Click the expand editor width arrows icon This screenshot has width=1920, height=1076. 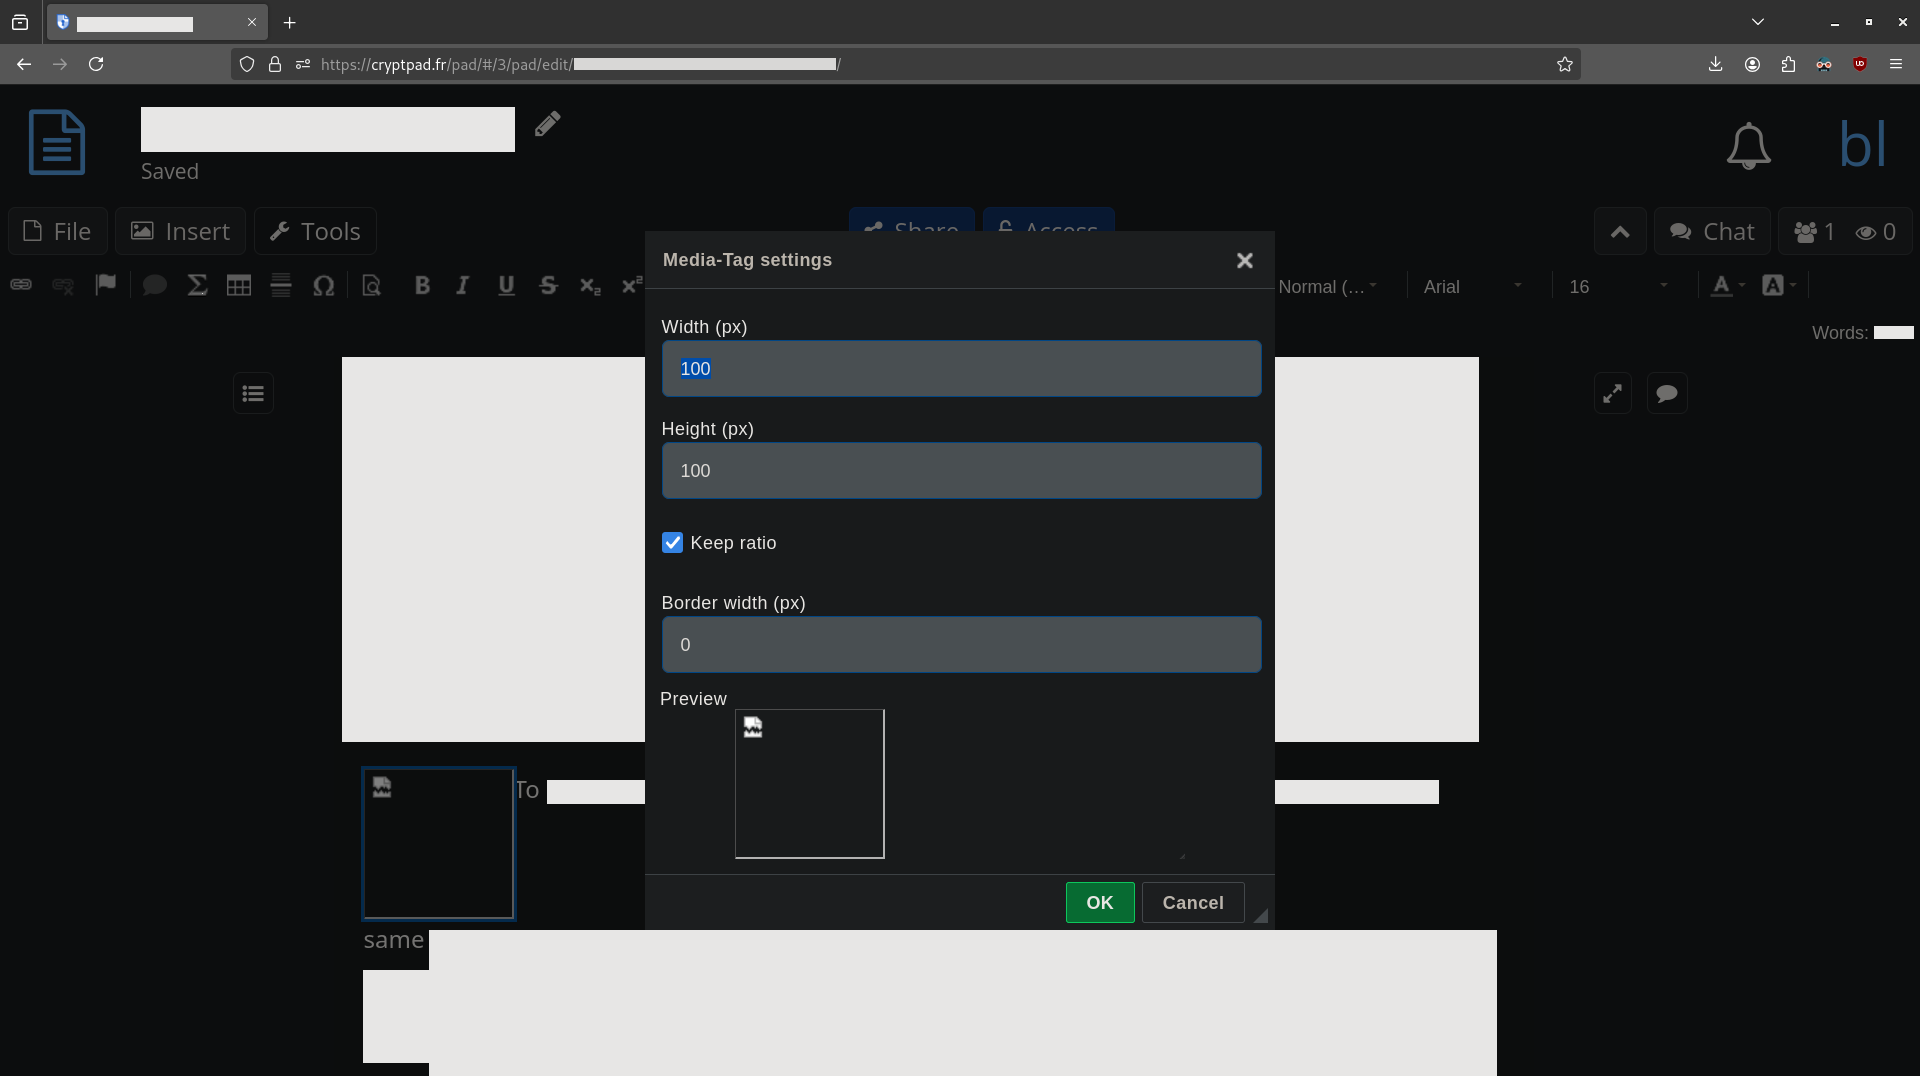(1612, 394)
